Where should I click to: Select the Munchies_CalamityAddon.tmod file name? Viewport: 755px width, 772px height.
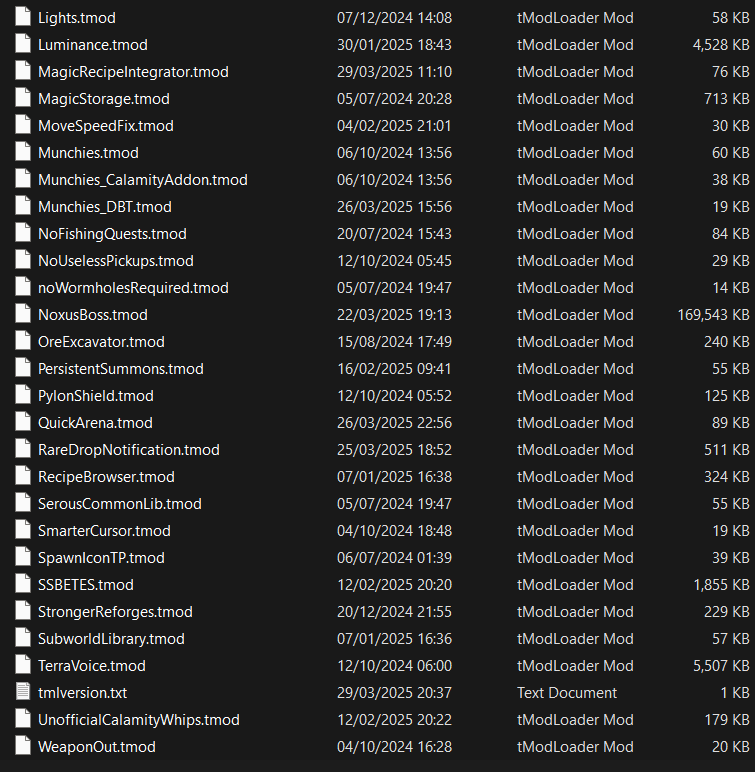coord(143,180)
